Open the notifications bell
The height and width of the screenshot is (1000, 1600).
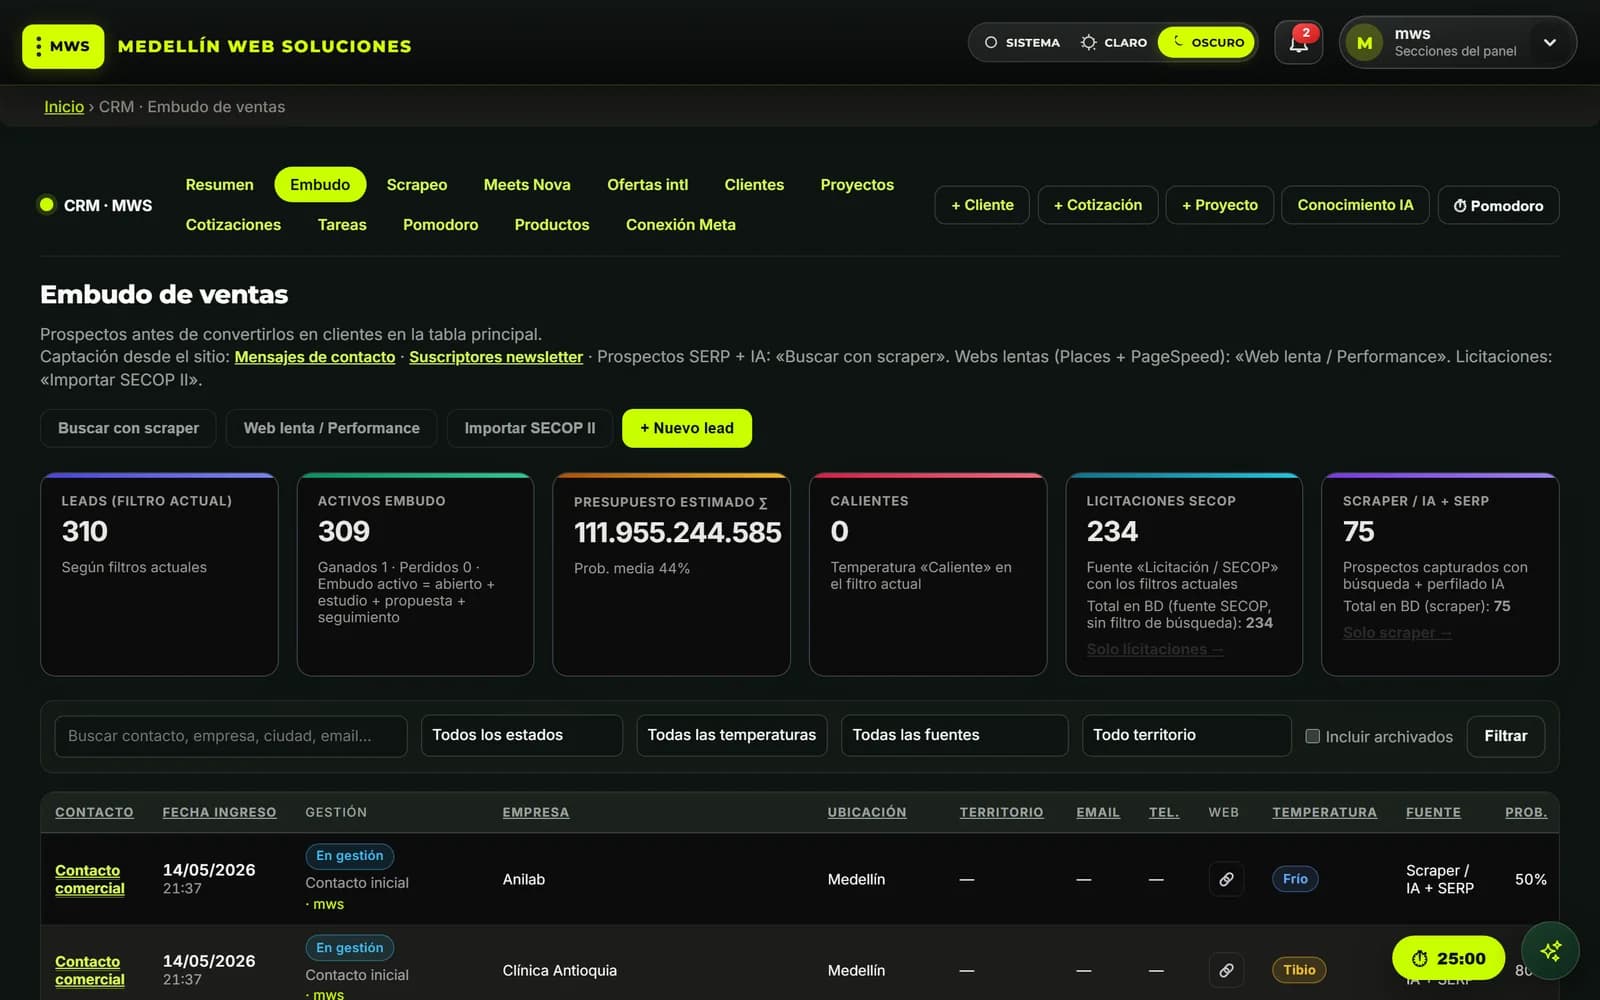click(1298, 43)
